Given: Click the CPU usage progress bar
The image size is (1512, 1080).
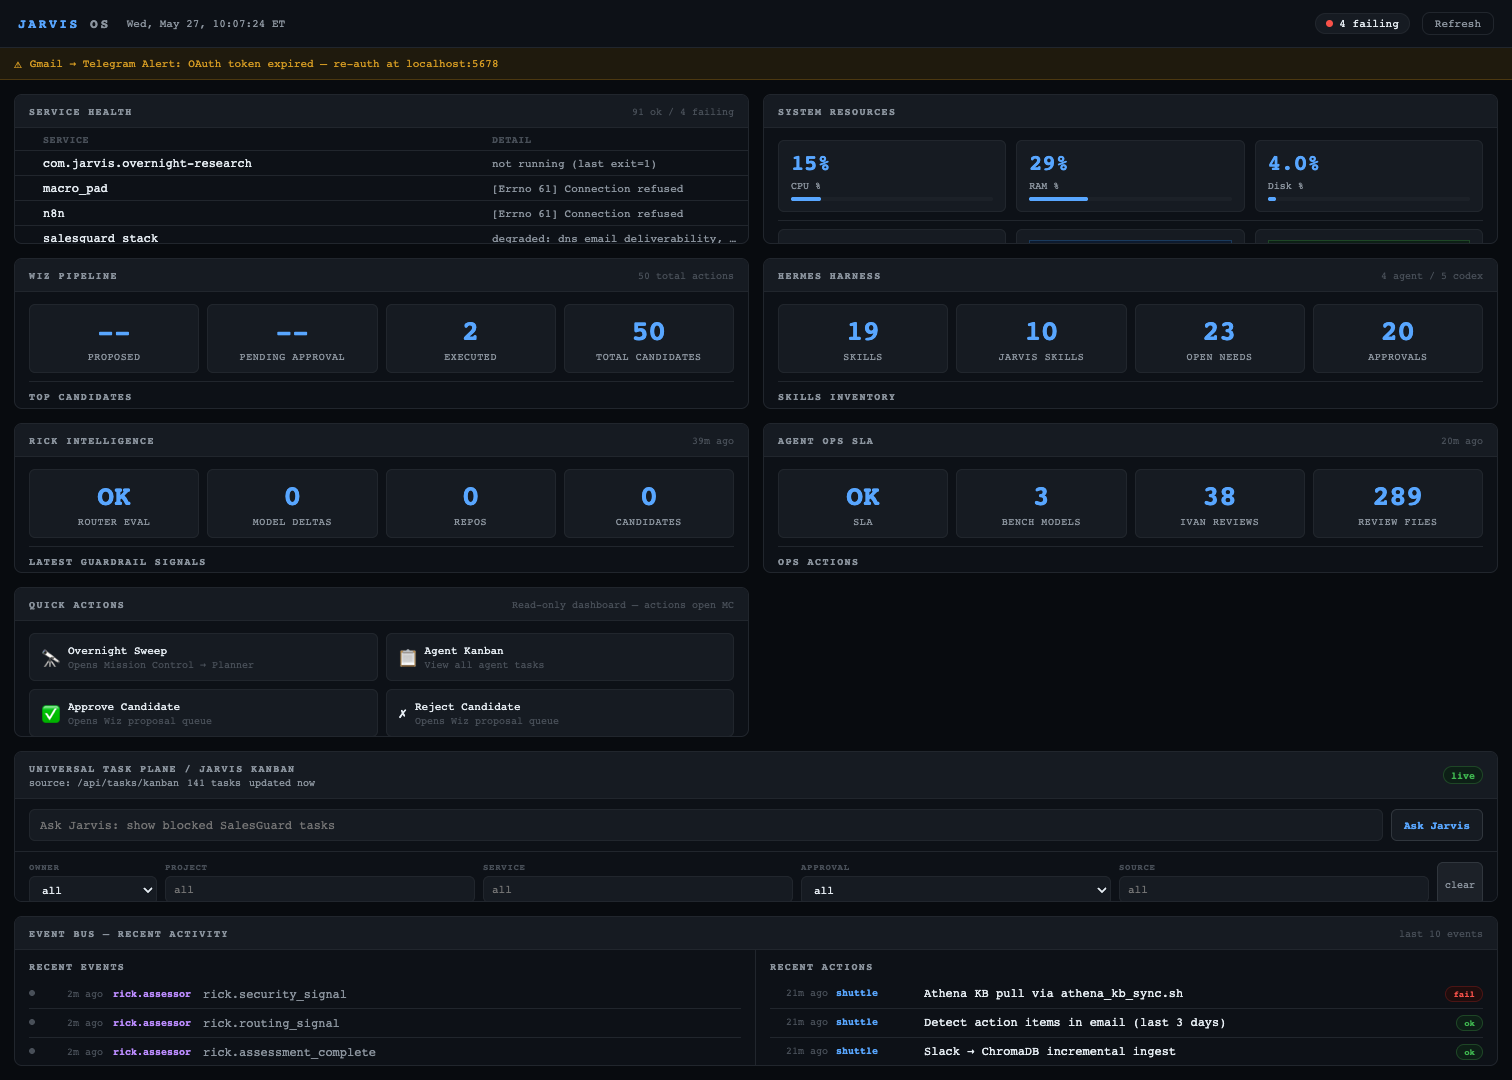Looking at the screenshot, I should coord(891,199).
